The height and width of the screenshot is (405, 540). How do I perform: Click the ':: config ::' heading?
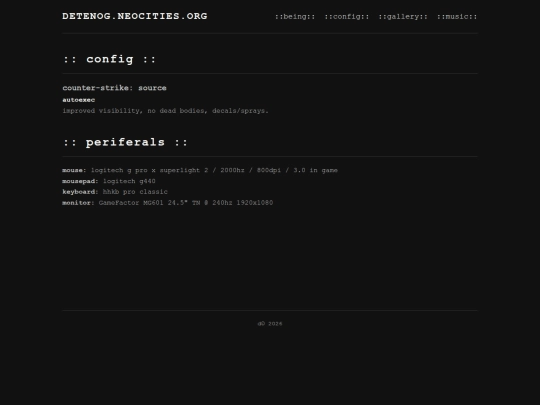(x=110, y=59)
